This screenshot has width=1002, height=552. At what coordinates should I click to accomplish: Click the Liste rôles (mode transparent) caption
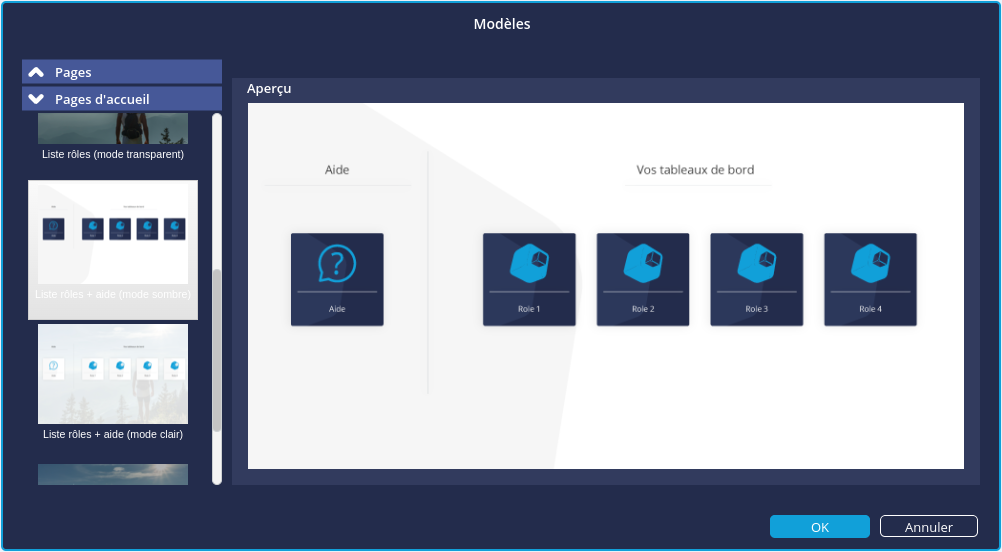coord(112,155)
